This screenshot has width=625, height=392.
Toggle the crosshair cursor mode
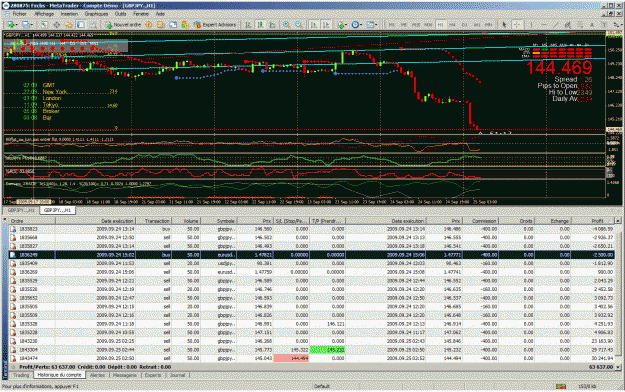tap(517, 25)
